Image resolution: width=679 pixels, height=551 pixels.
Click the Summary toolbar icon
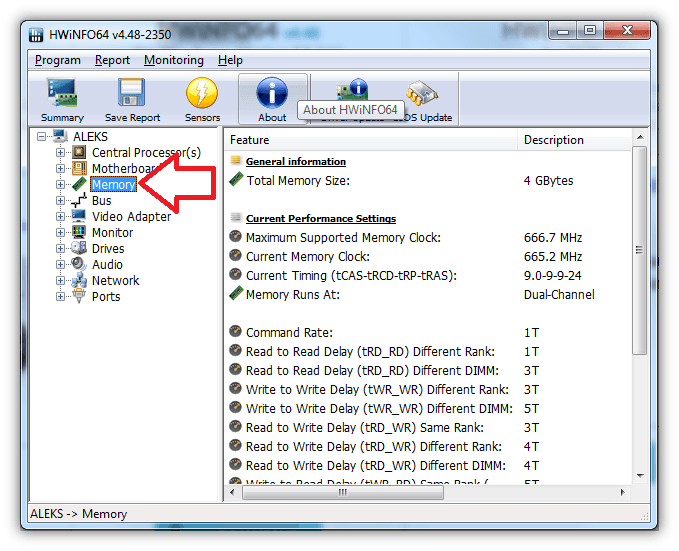coord(62,94)
